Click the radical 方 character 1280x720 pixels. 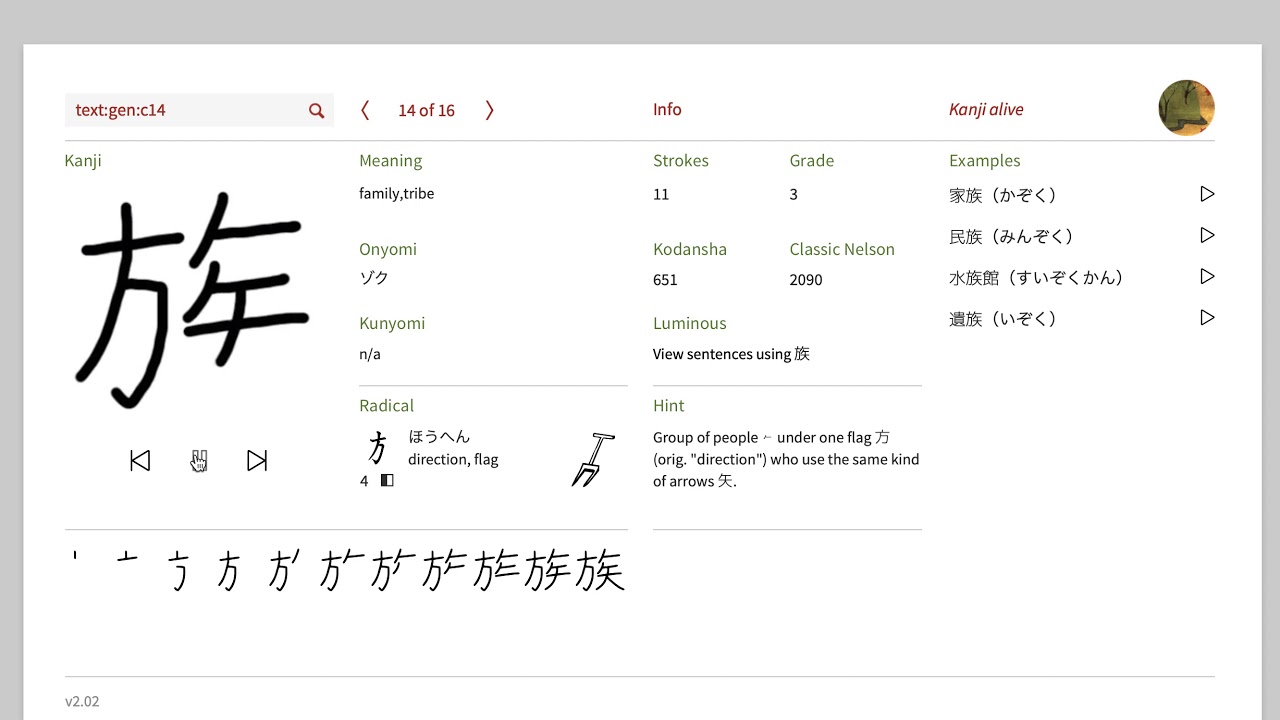[x=377, y=447]
